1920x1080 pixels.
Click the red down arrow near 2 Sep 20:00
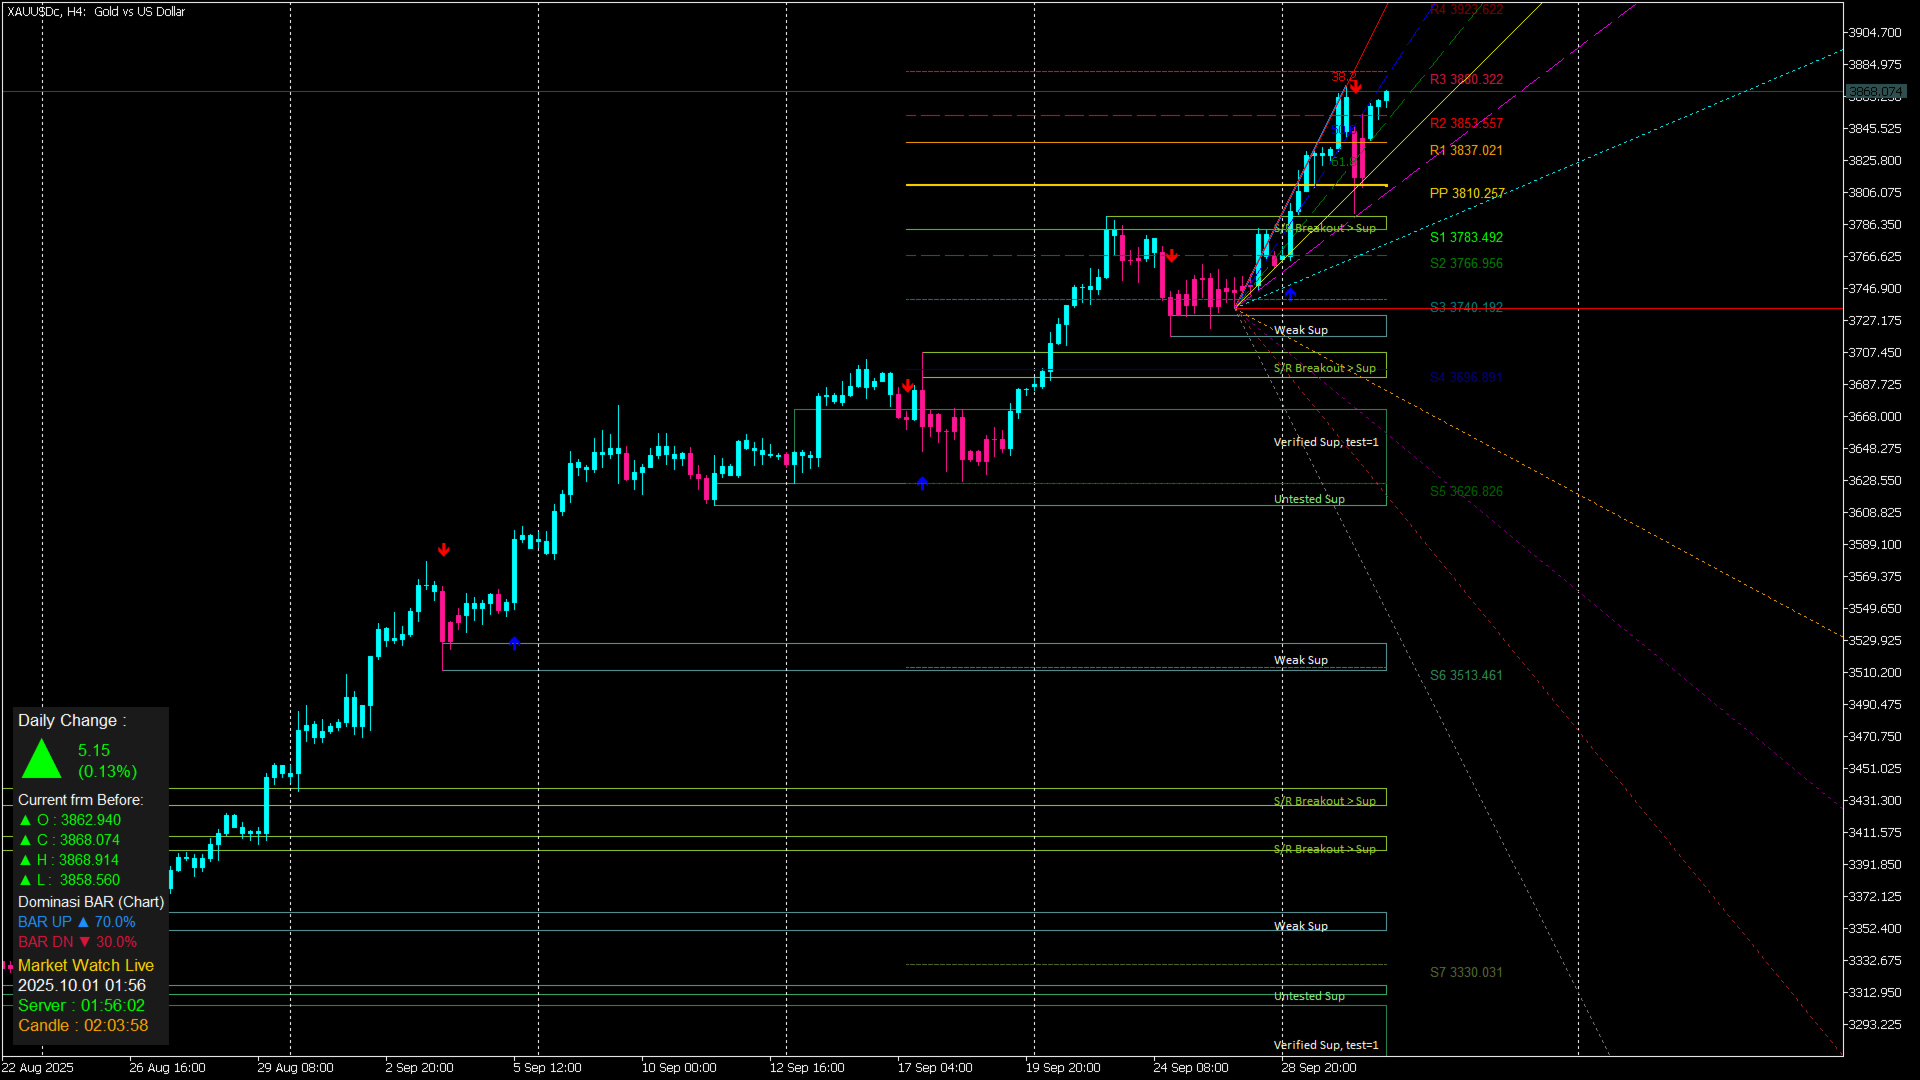[444, 550]
